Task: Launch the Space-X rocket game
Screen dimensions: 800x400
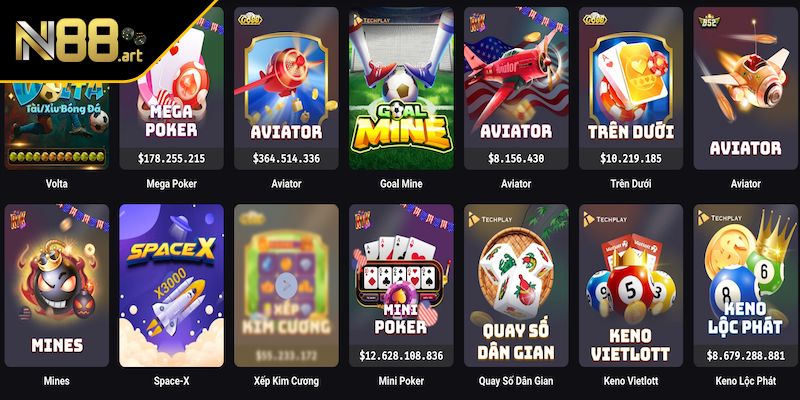Action: tap(171, 286)
